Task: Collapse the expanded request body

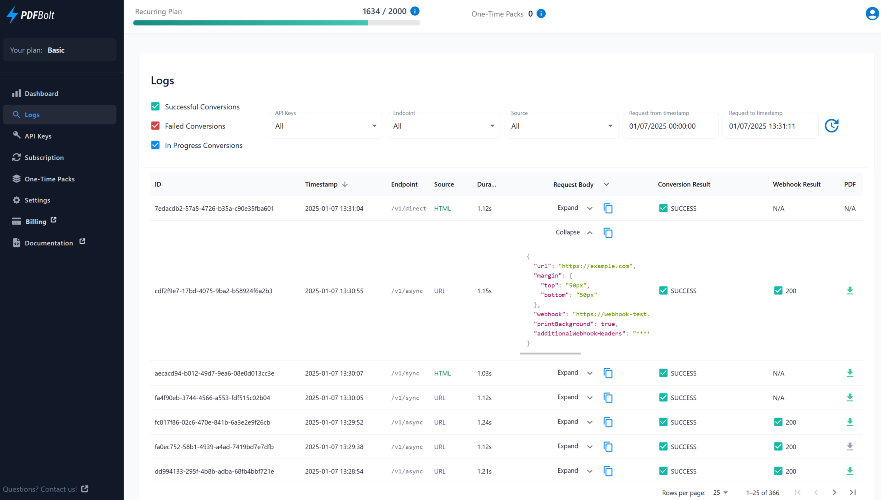Action: point(574,232)
